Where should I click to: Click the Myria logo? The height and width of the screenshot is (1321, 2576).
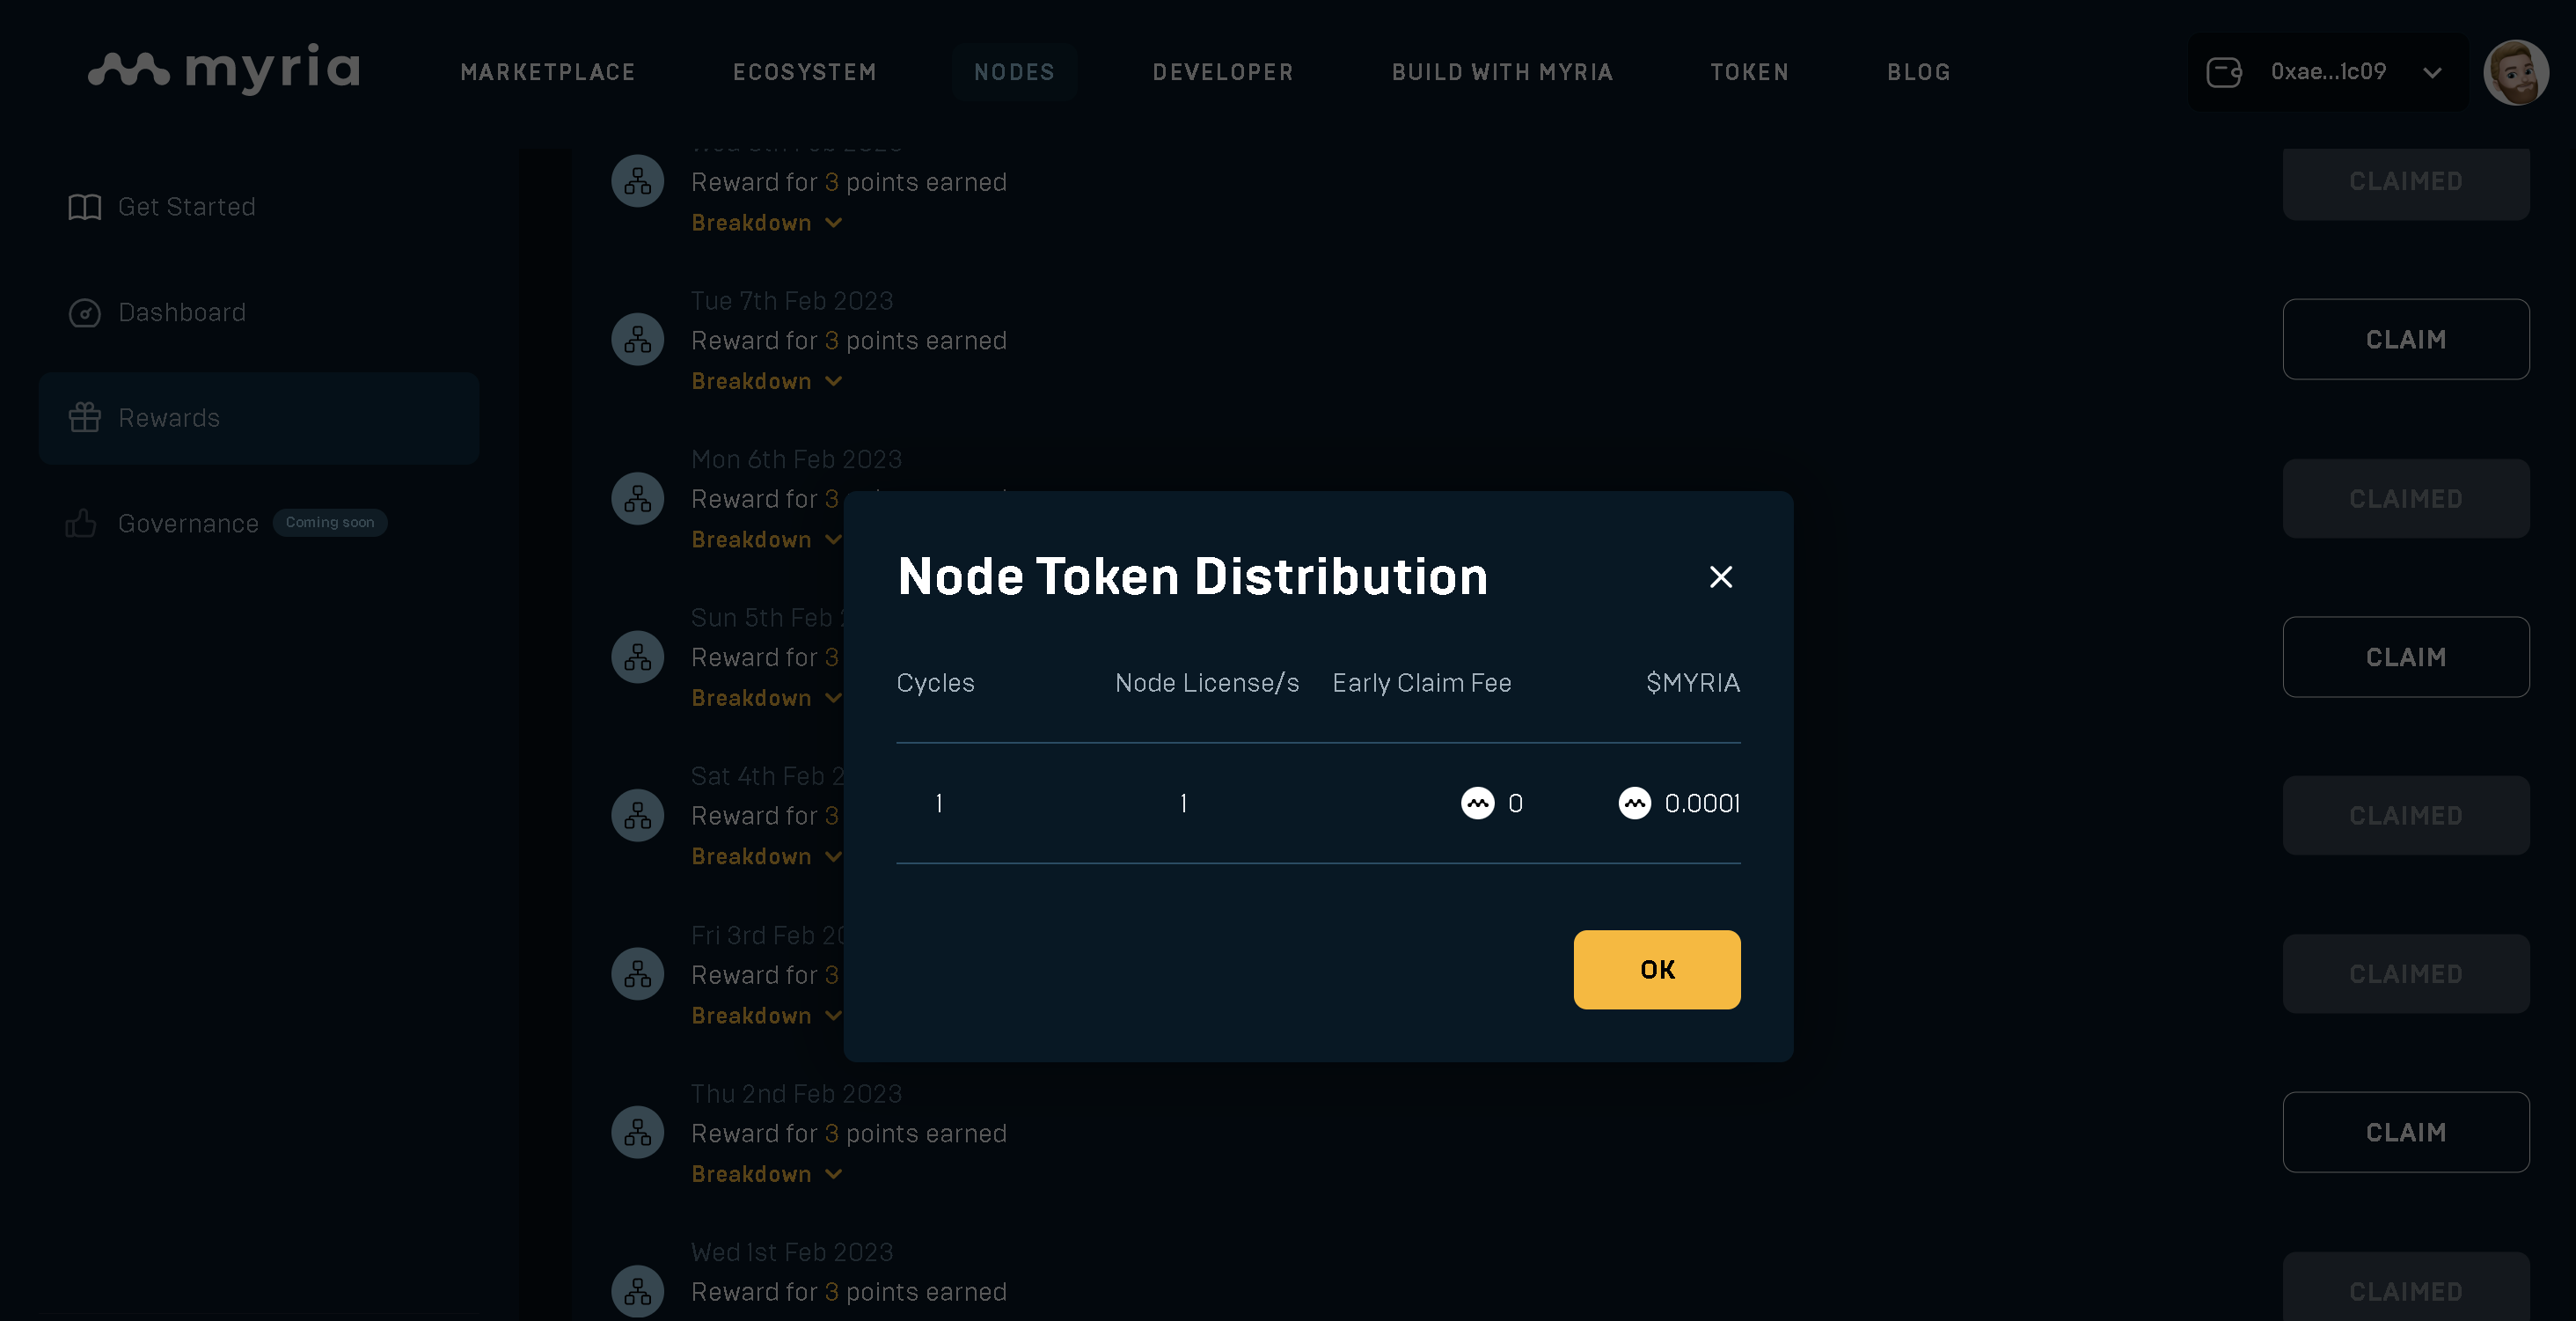point(224,69)
